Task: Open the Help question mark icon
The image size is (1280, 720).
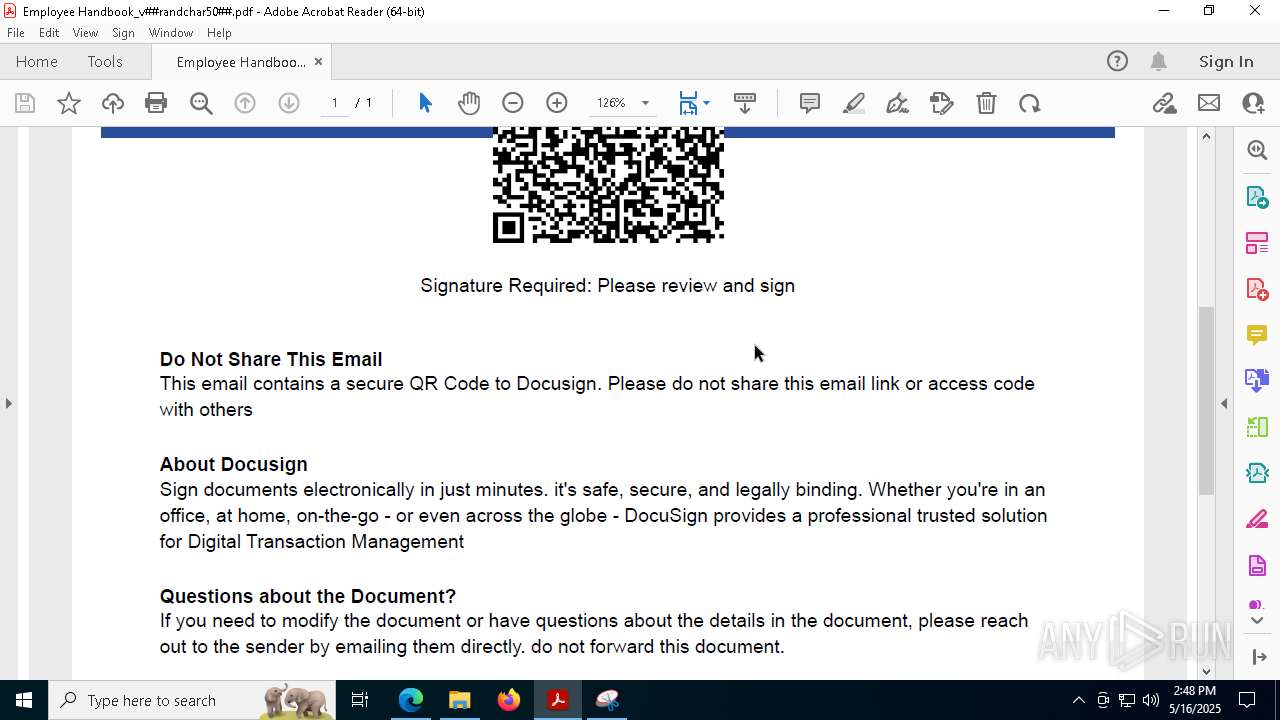Action: pos(1117,61)
